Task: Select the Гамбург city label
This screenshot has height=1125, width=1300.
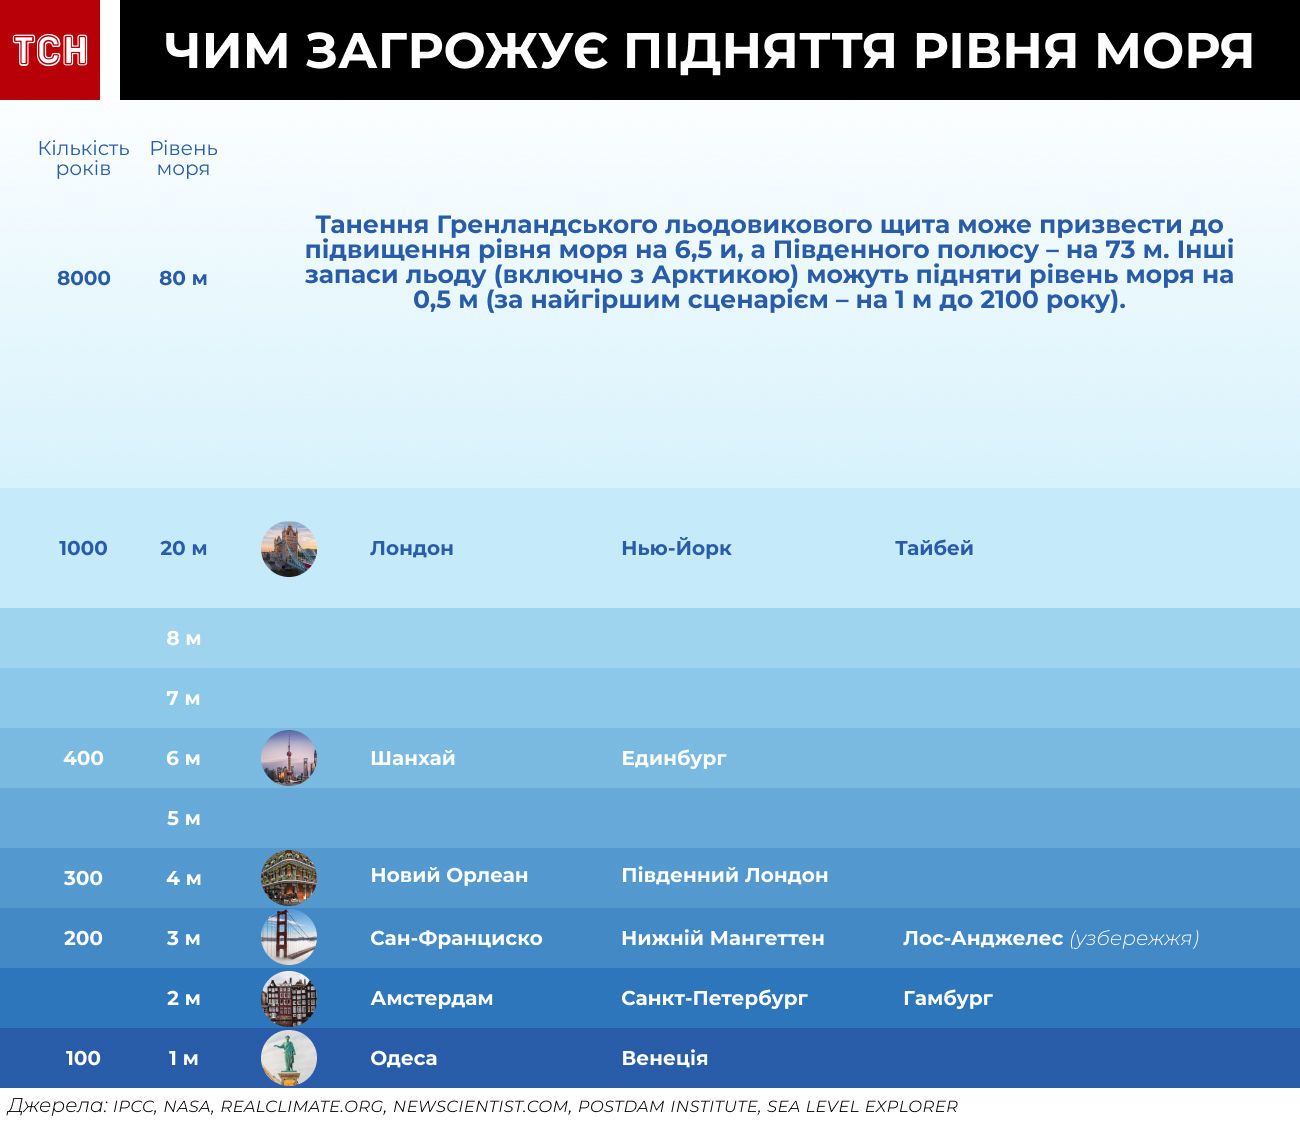Action: (x=947, y=998)
